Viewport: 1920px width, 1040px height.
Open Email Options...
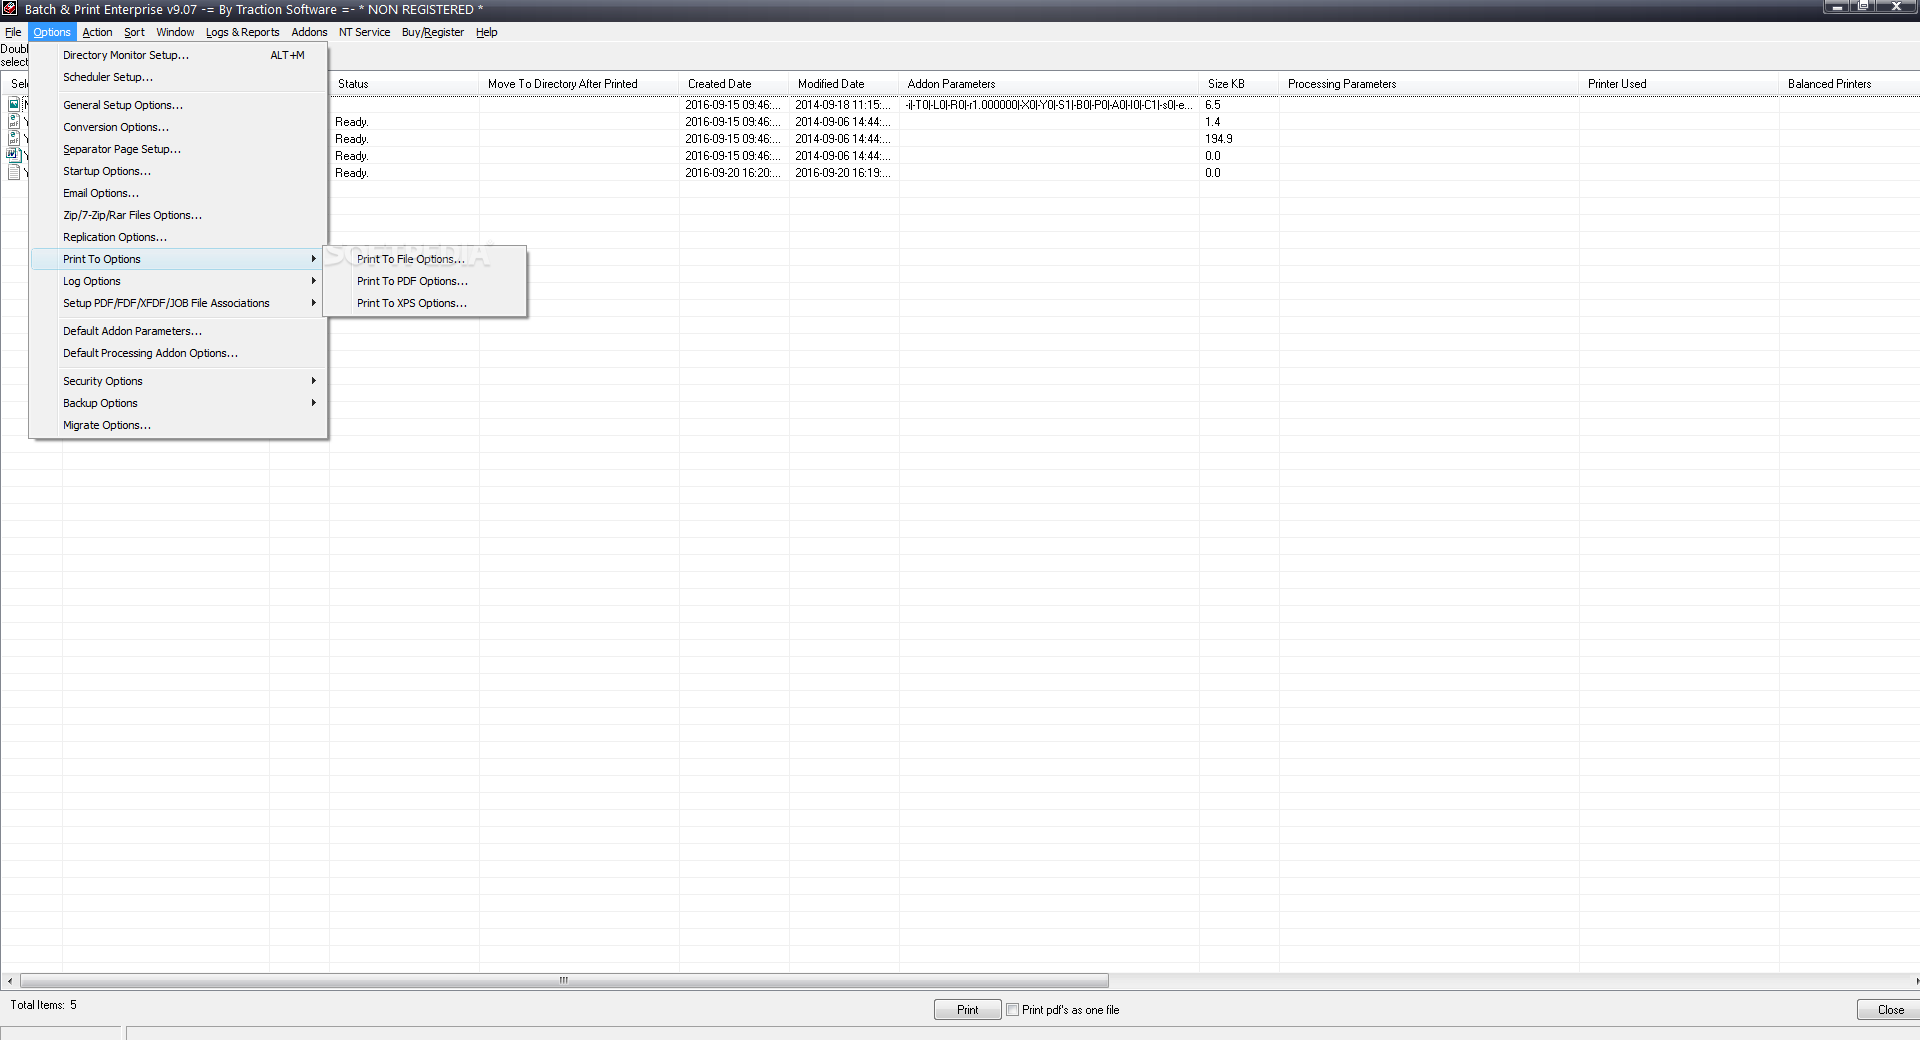(179, 193)
